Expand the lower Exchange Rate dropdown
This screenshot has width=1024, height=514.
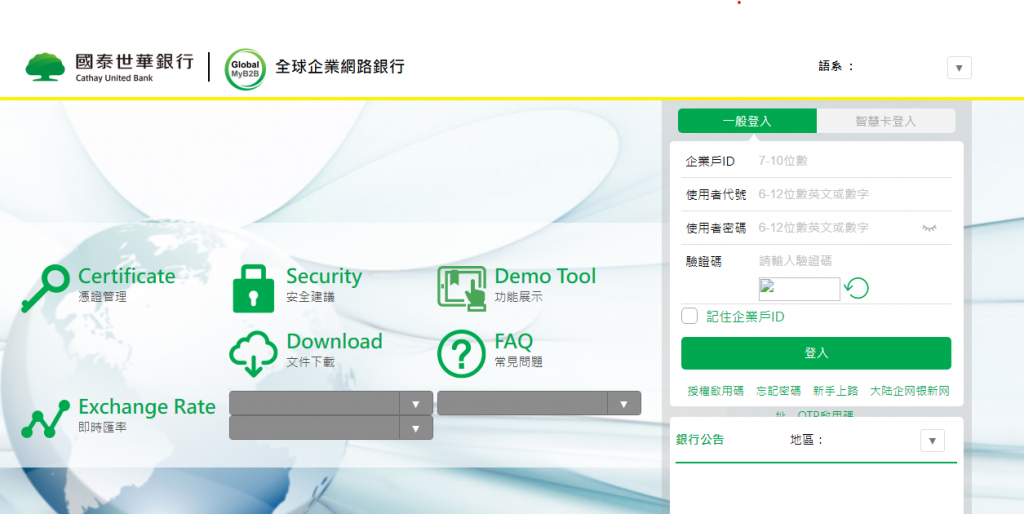tap(330, 428)
